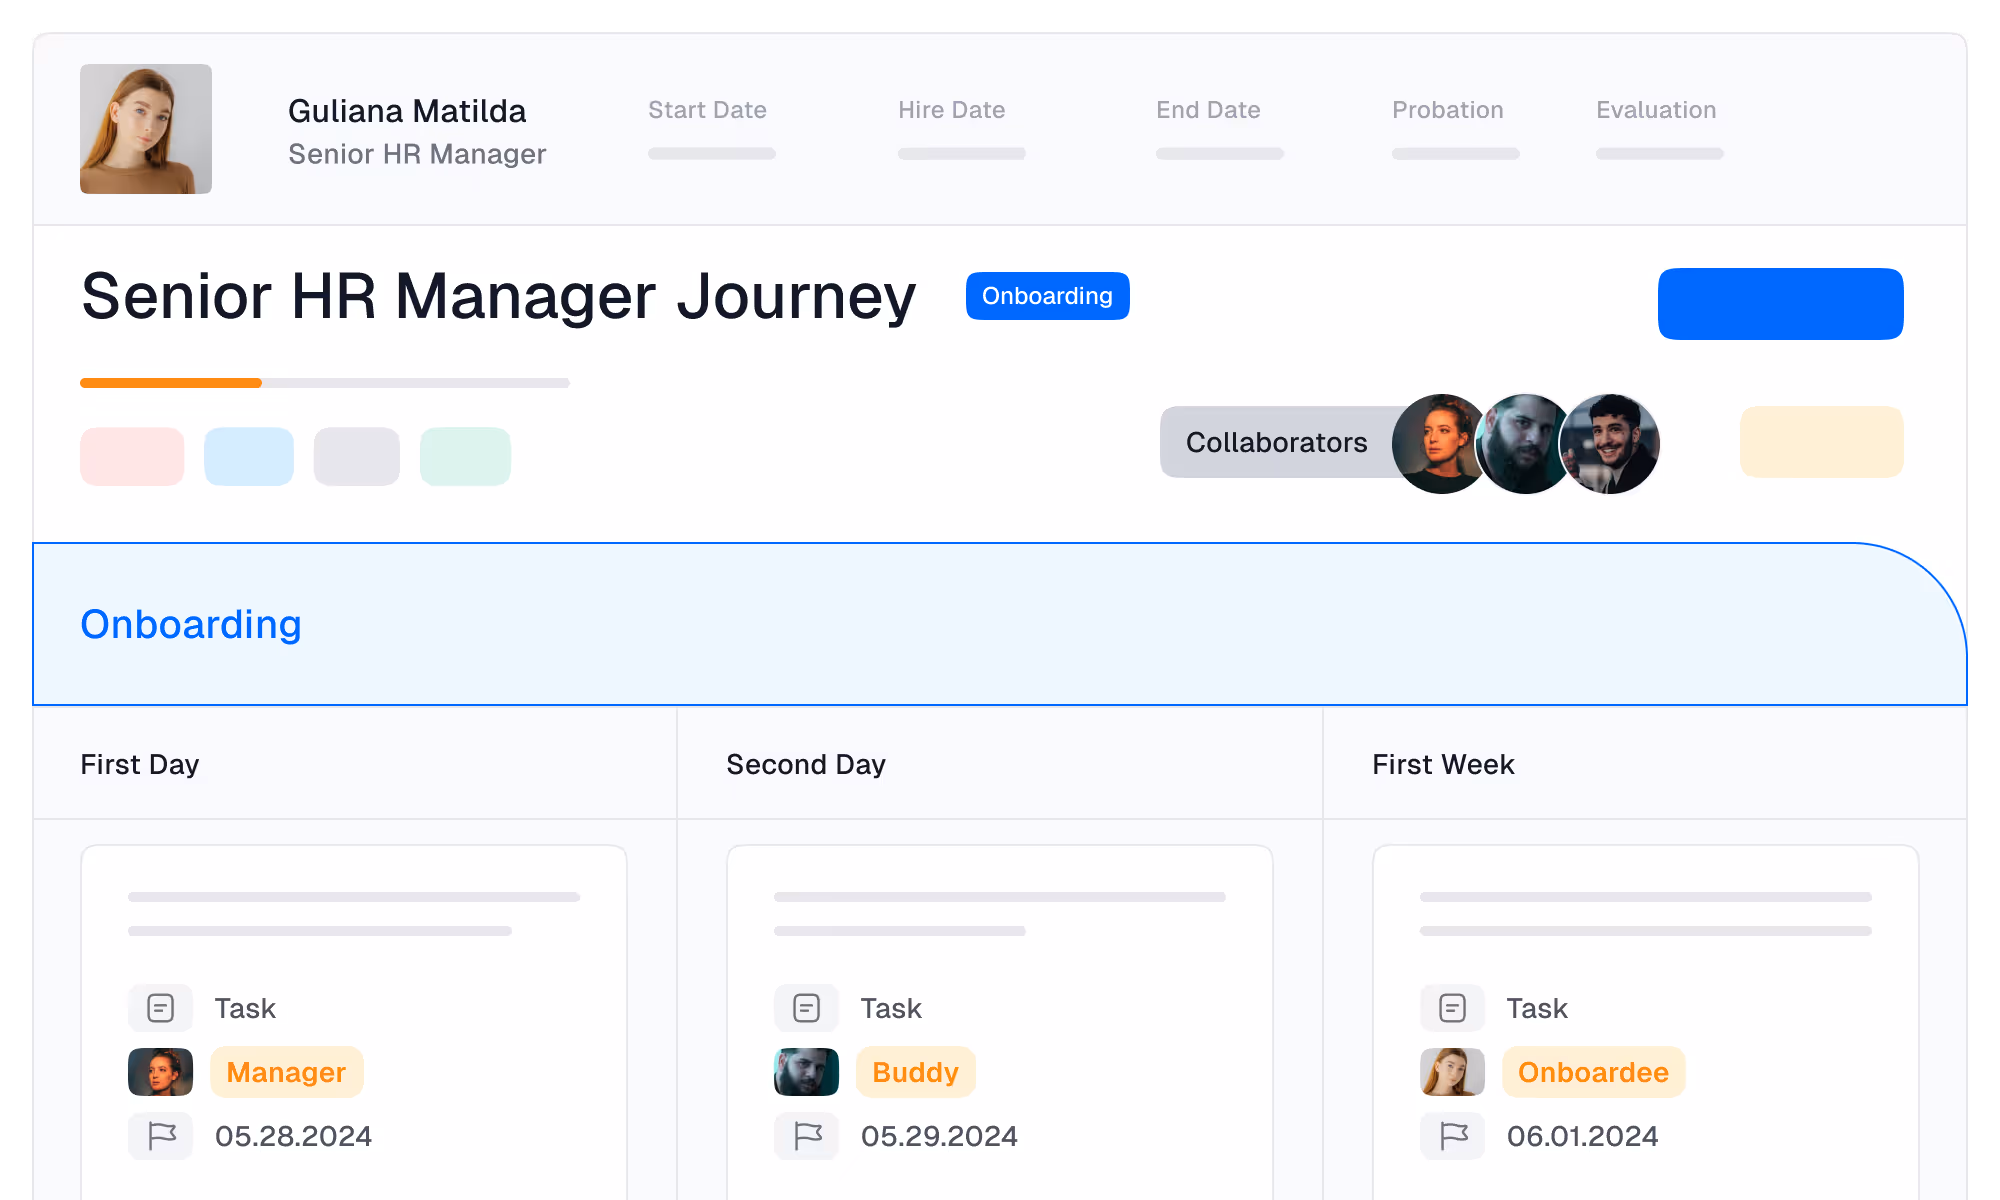The width and height of the screenshot is (2000, 1200).
Task: Click the orange journey progress bar
Action: (171, 383)
